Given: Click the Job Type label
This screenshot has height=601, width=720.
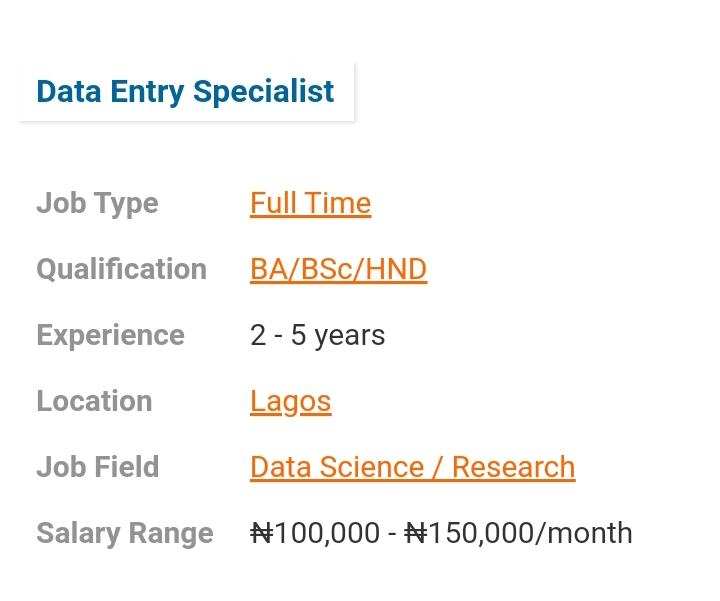Looking at the screenshot, I should point(97,203).
